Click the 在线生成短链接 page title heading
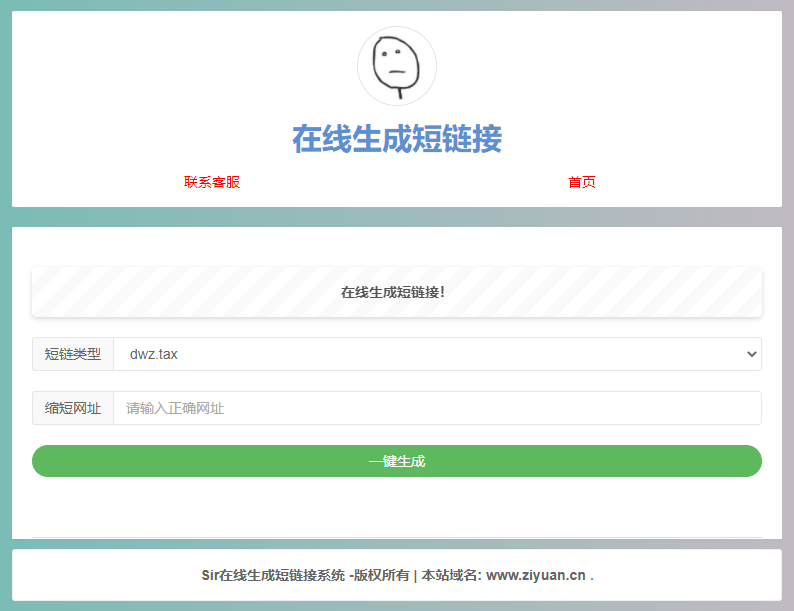Screen dimensions: 794x611 point(397,139)
